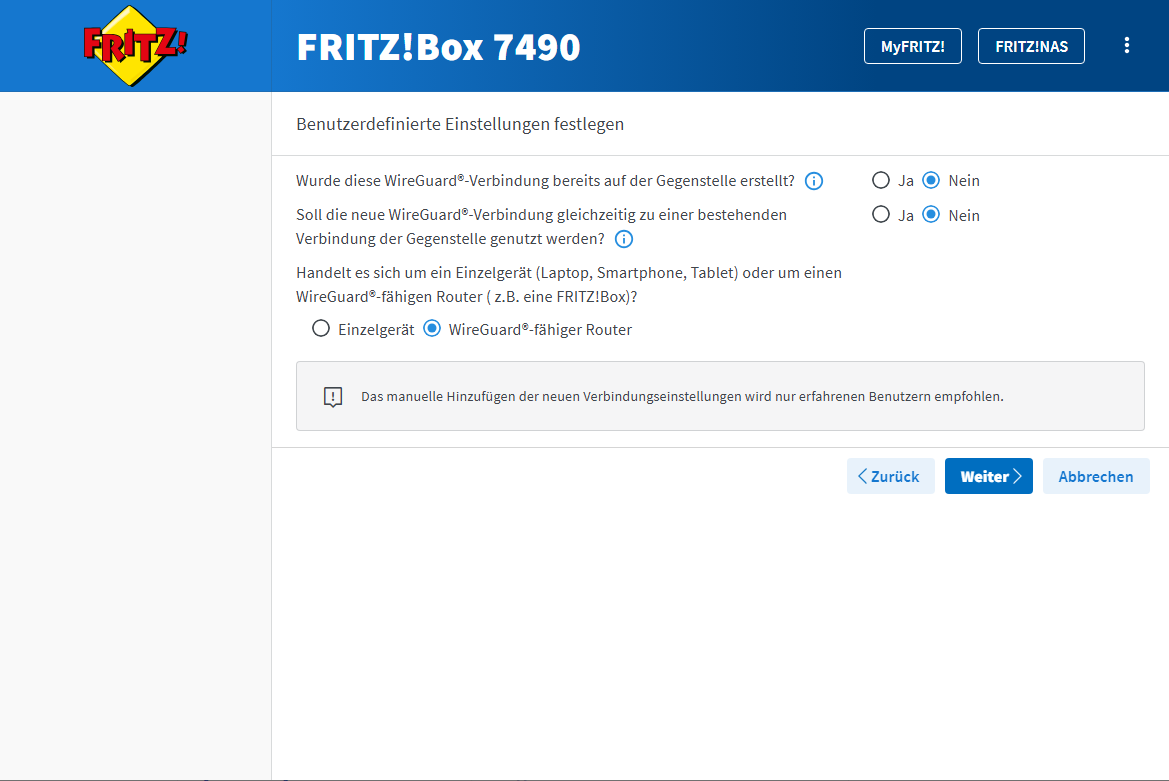Show info about simultaneous use with existing connection

click(x=624, y=239)
